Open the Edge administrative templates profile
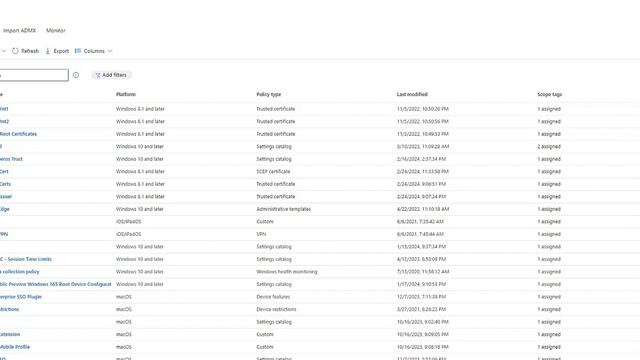Viewport: 640px width, 360px height. pos(4,209)
